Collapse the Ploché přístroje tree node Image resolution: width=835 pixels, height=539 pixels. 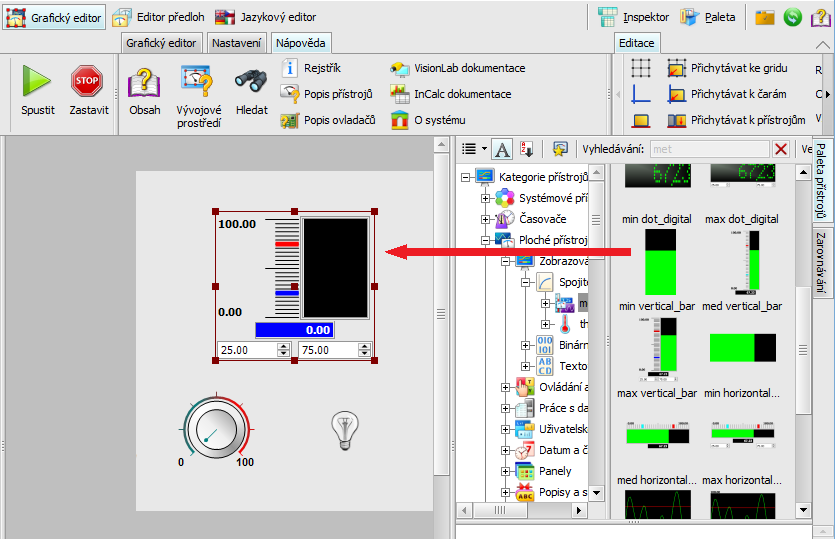point(486,240)
